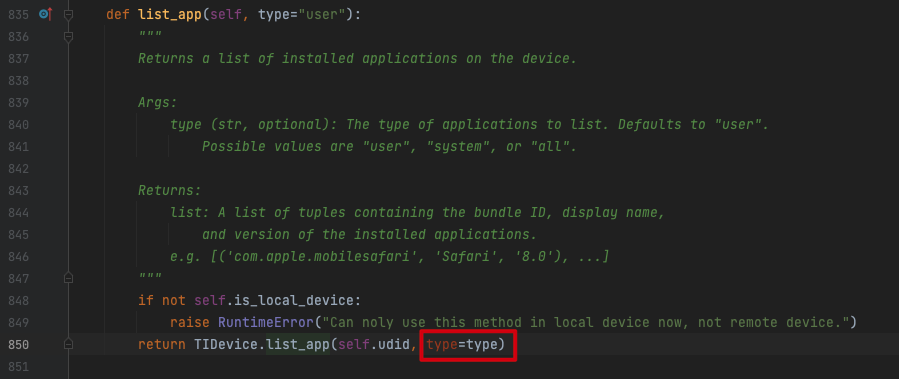Click the overriding method gutter icon on line 835
Viewport: 899px width, 379px height.
pyautogui.click(x=45, y=14)
